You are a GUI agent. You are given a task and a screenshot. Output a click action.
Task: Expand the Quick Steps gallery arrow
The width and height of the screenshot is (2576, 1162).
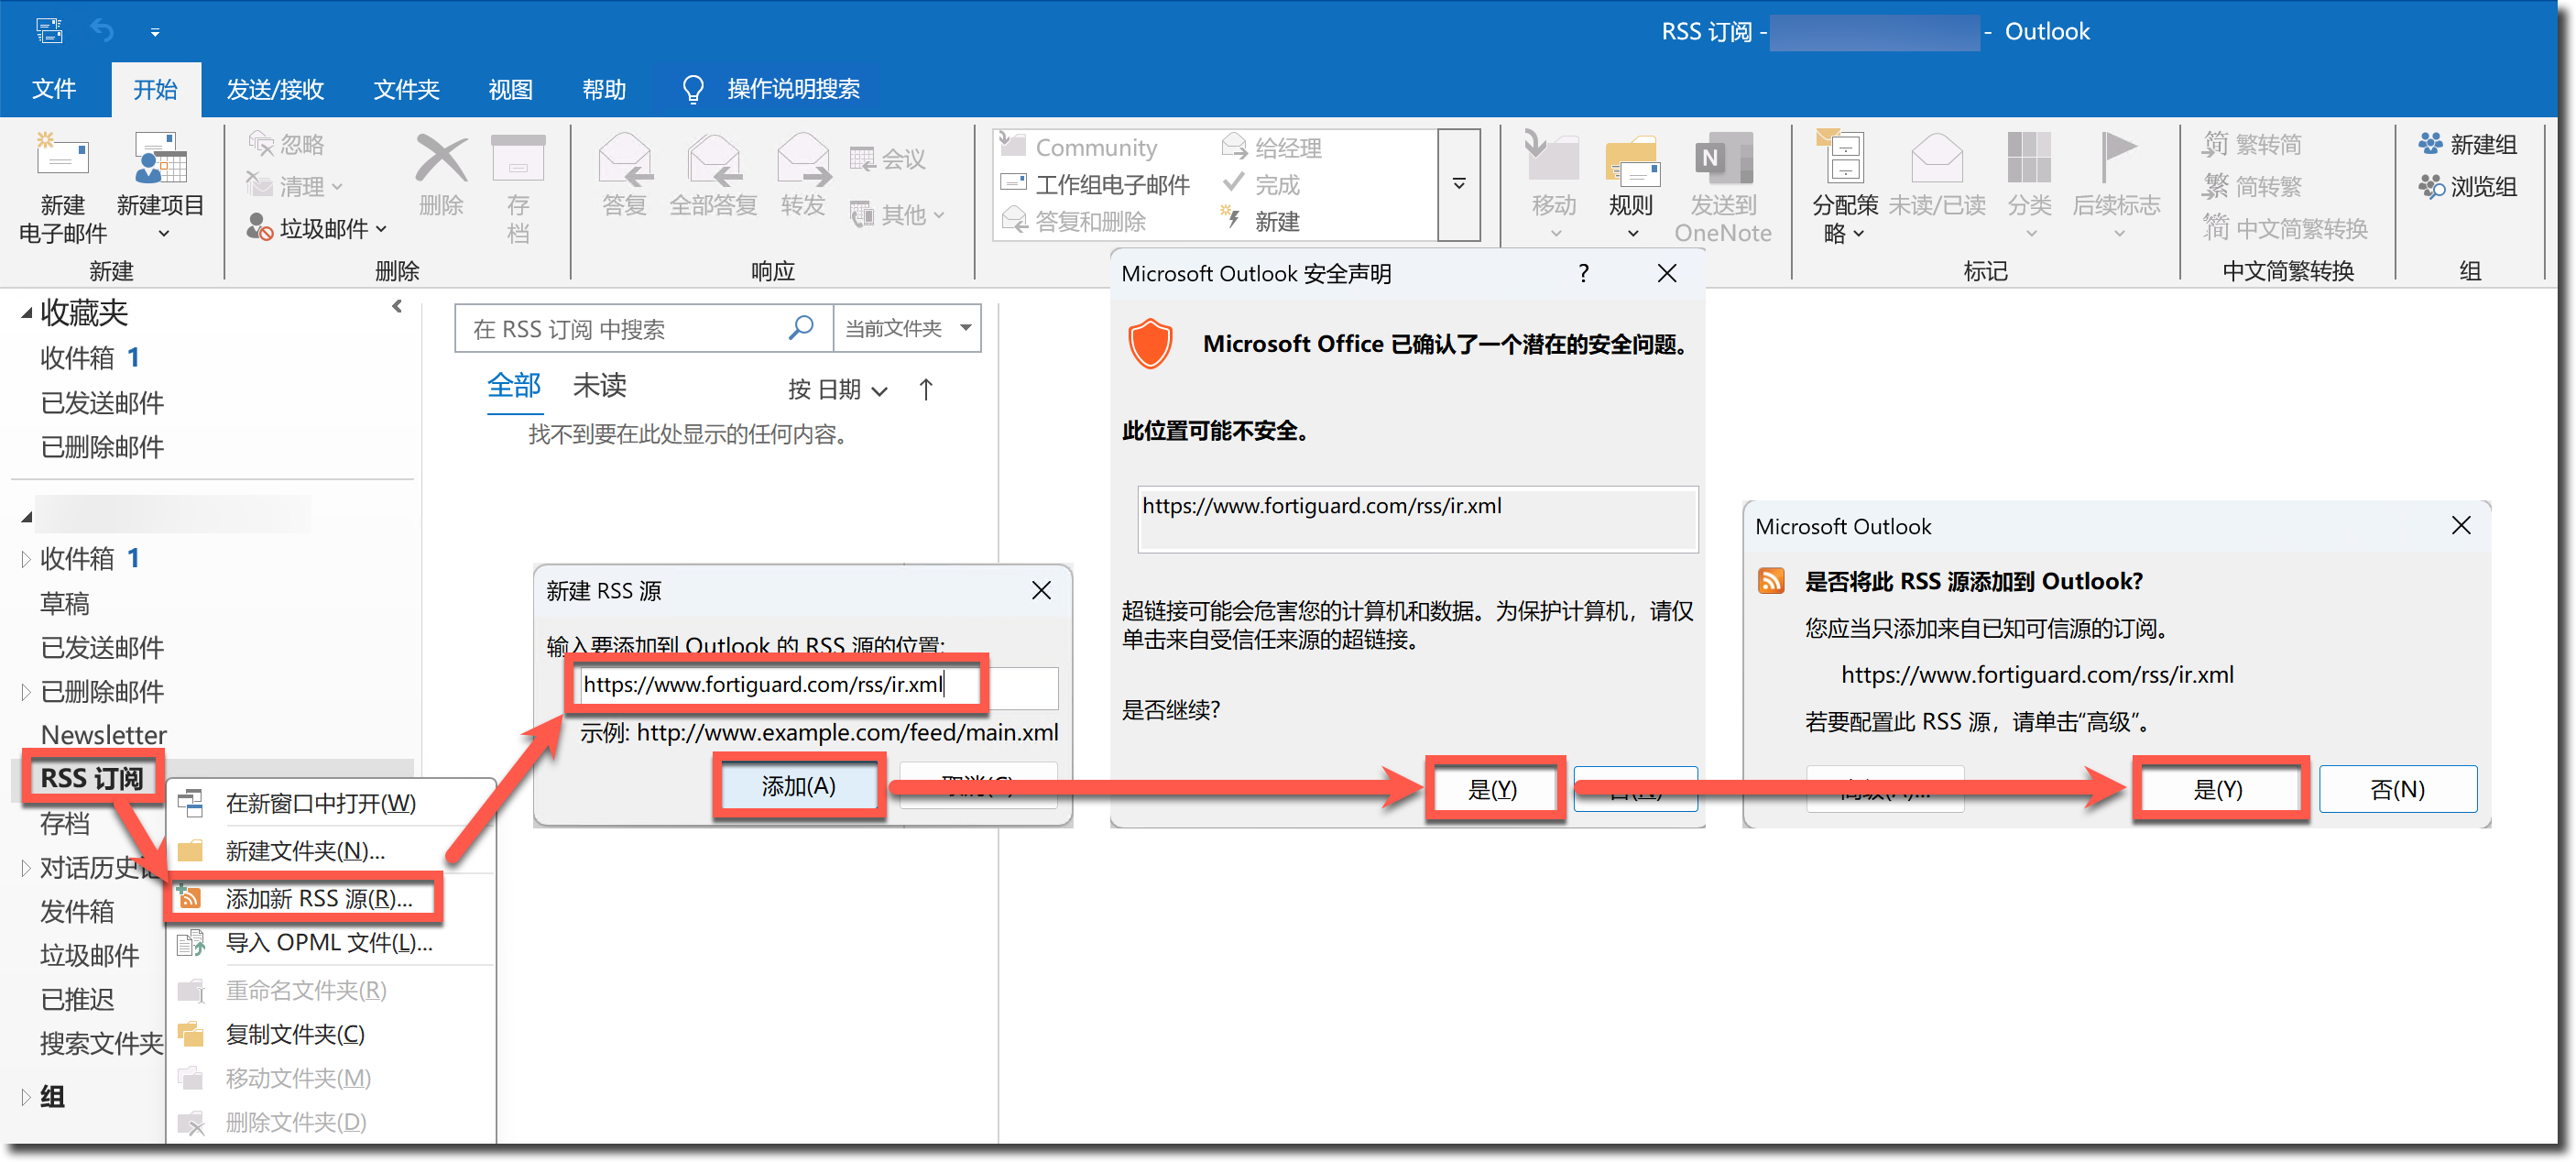coord(1459,185)
